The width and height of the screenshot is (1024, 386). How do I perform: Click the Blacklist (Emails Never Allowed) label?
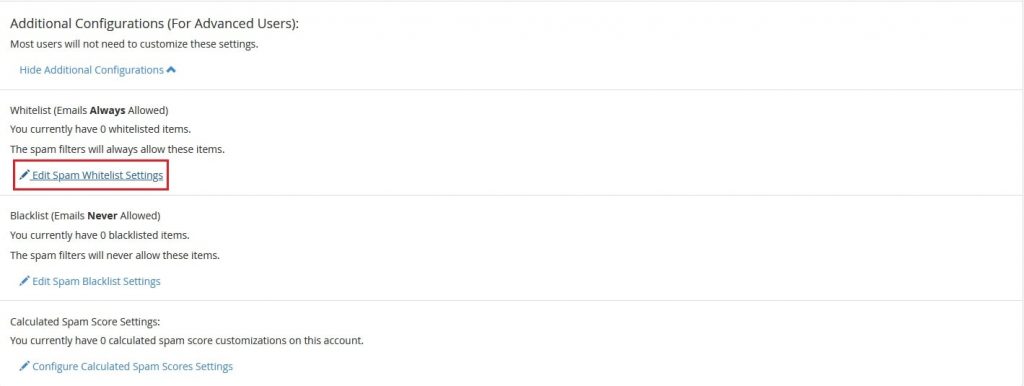tap(86, 215)
